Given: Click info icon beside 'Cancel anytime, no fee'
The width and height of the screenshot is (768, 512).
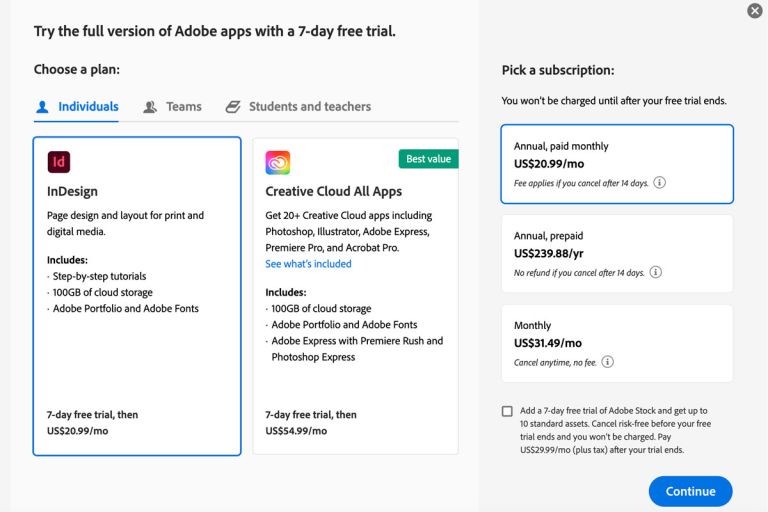Looking at the screenshot, I should 607,362.
